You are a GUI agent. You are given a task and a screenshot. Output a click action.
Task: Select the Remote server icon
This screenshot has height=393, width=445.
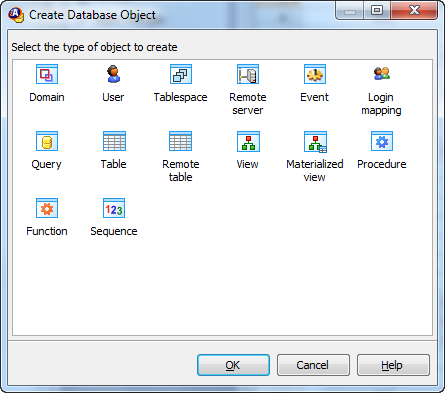[248, 74]
